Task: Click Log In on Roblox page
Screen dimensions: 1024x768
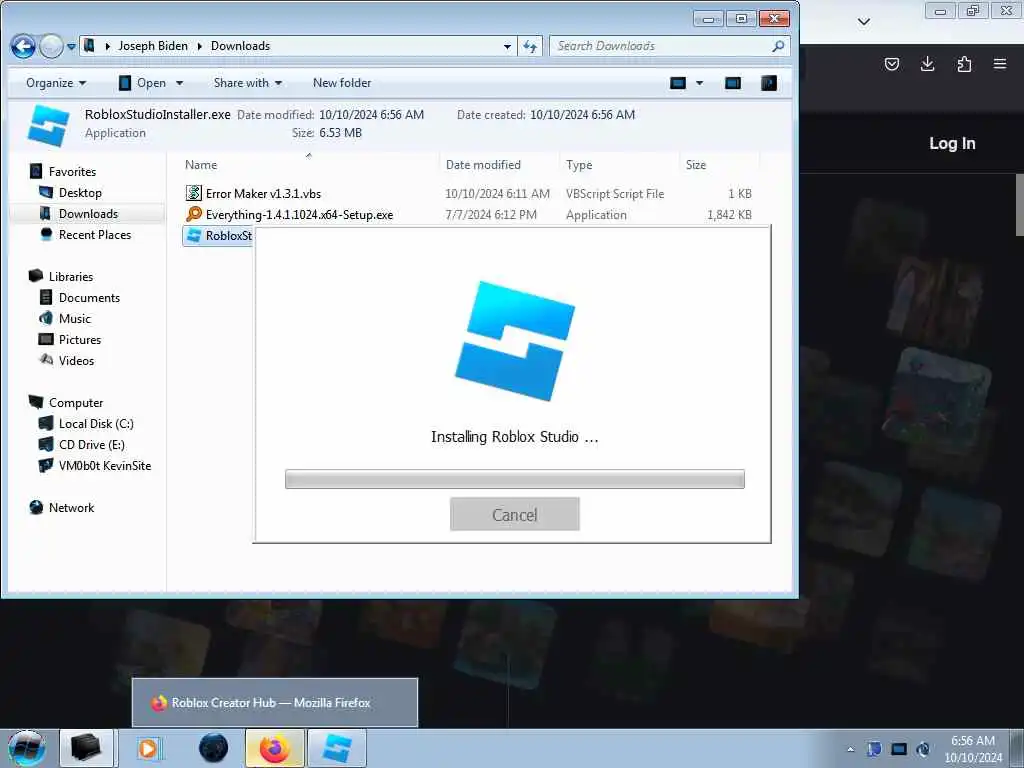Action: click(x=952, y=144)
